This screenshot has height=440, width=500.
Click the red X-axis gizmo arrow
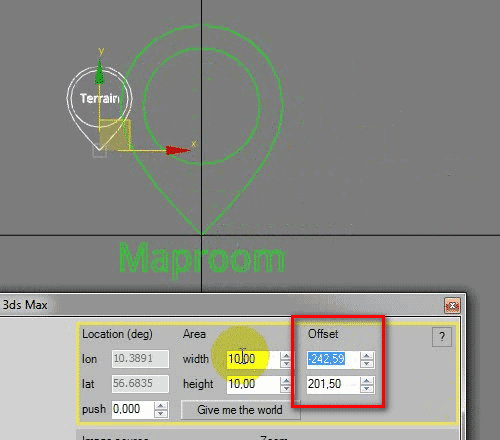tap(177, 150)
